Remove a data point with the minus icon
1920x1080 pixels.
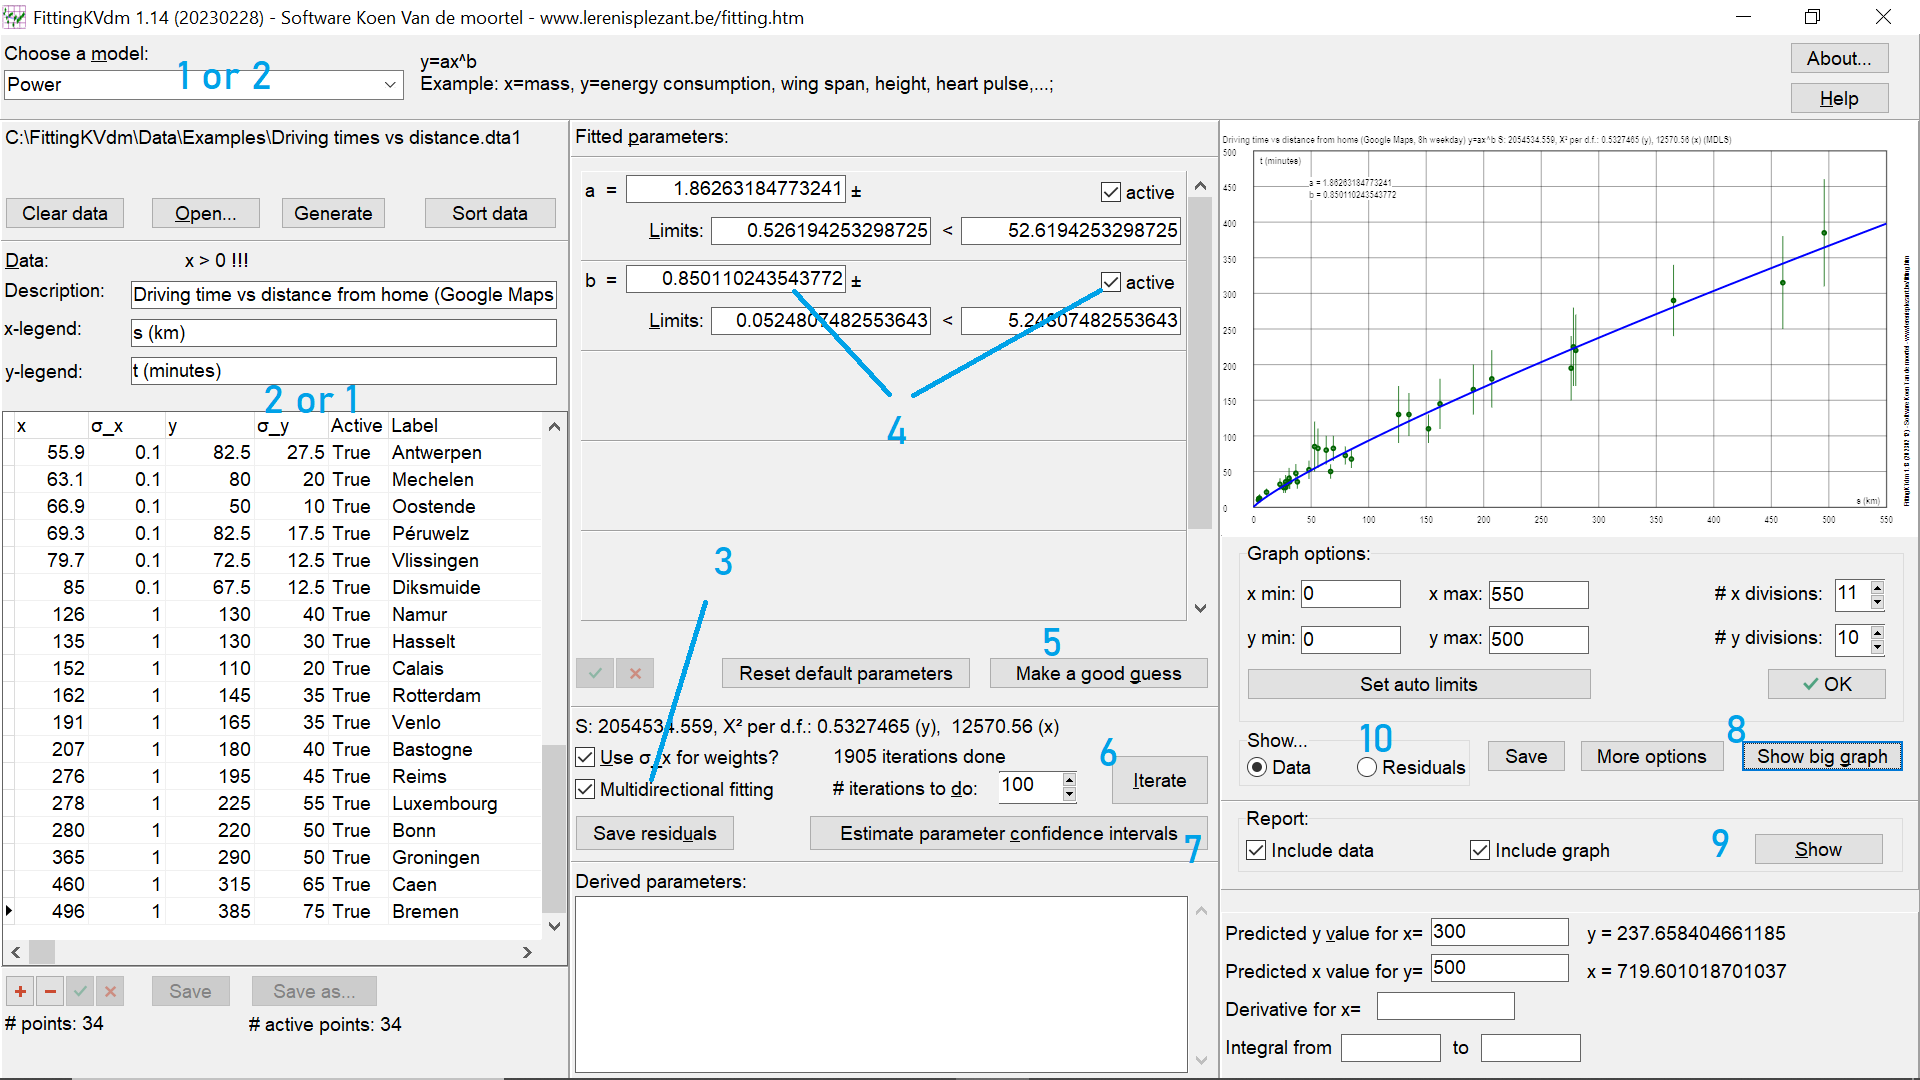click(x=50, y=991)
